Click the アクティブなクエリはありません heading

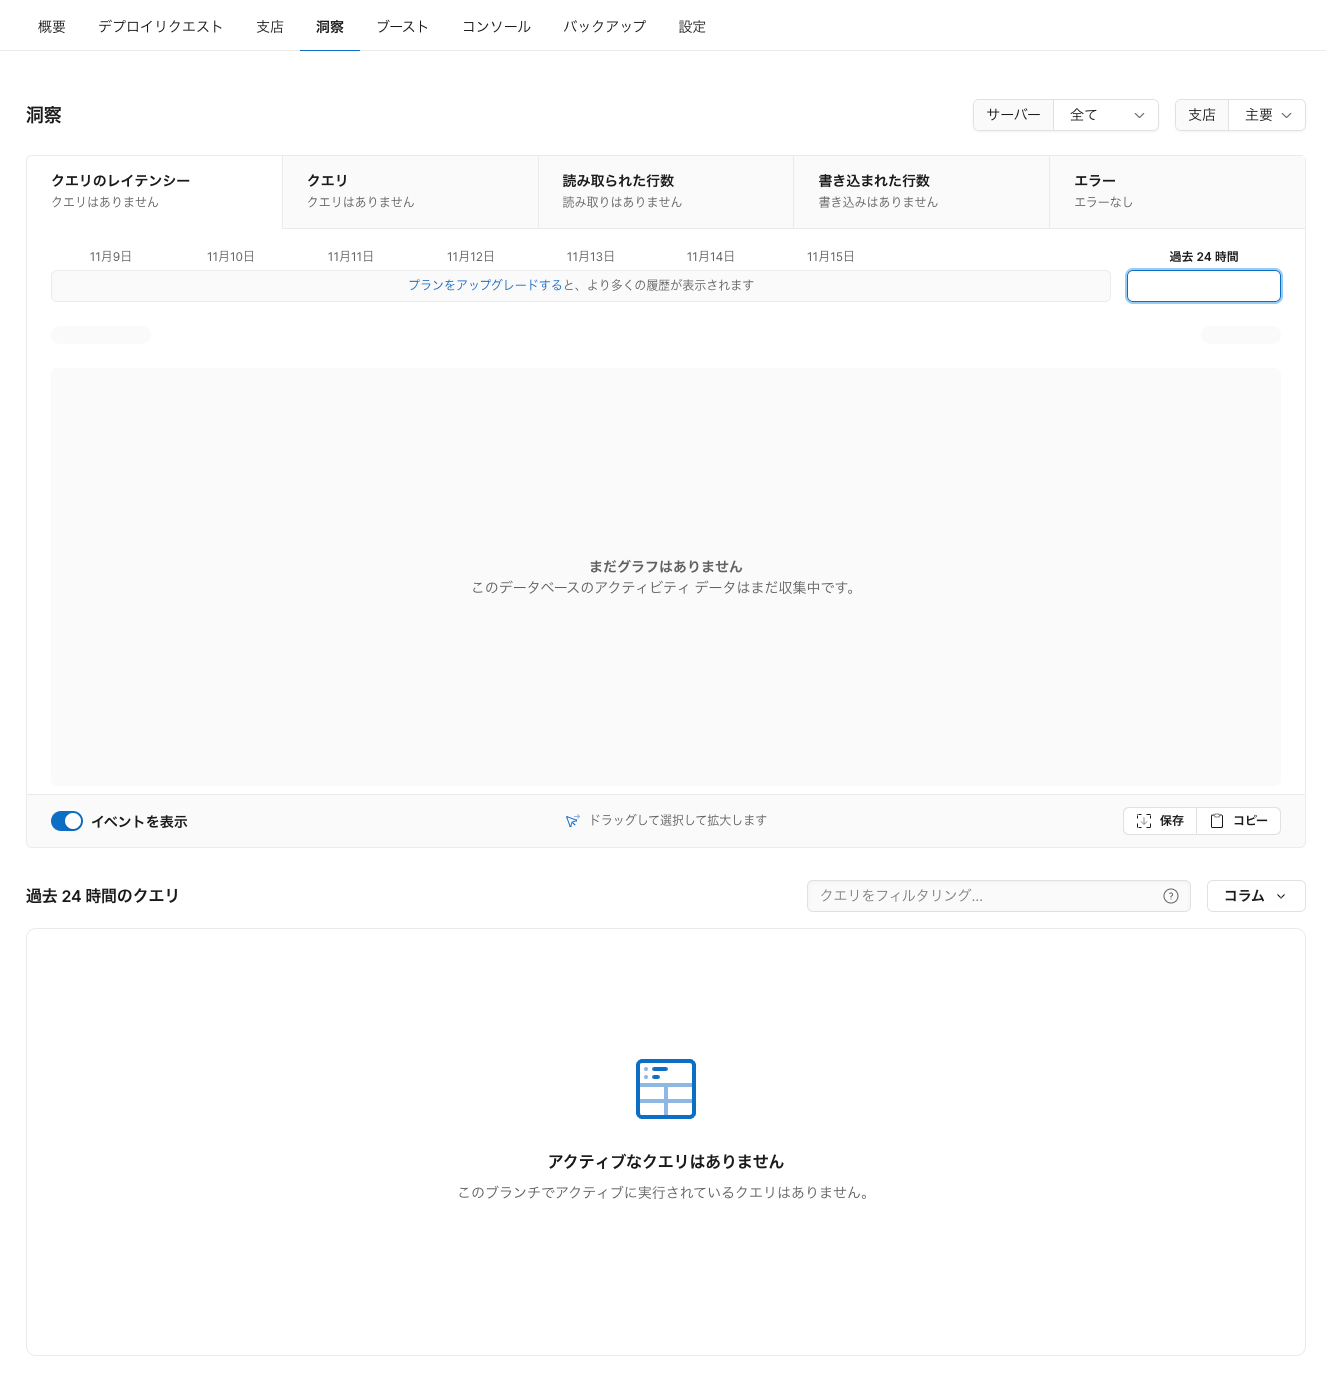click(x=666, y=1162)
